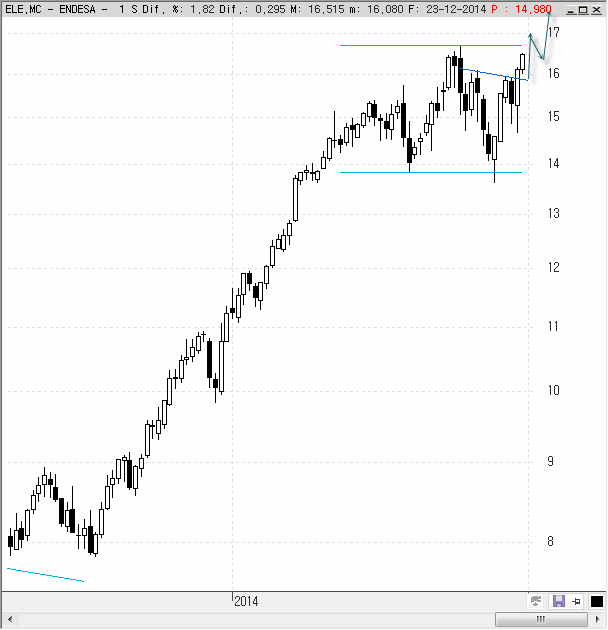Click the minimum value m: 16,080
The height and width of the screenshot is (630, 608).
click(x=377, y=9)
